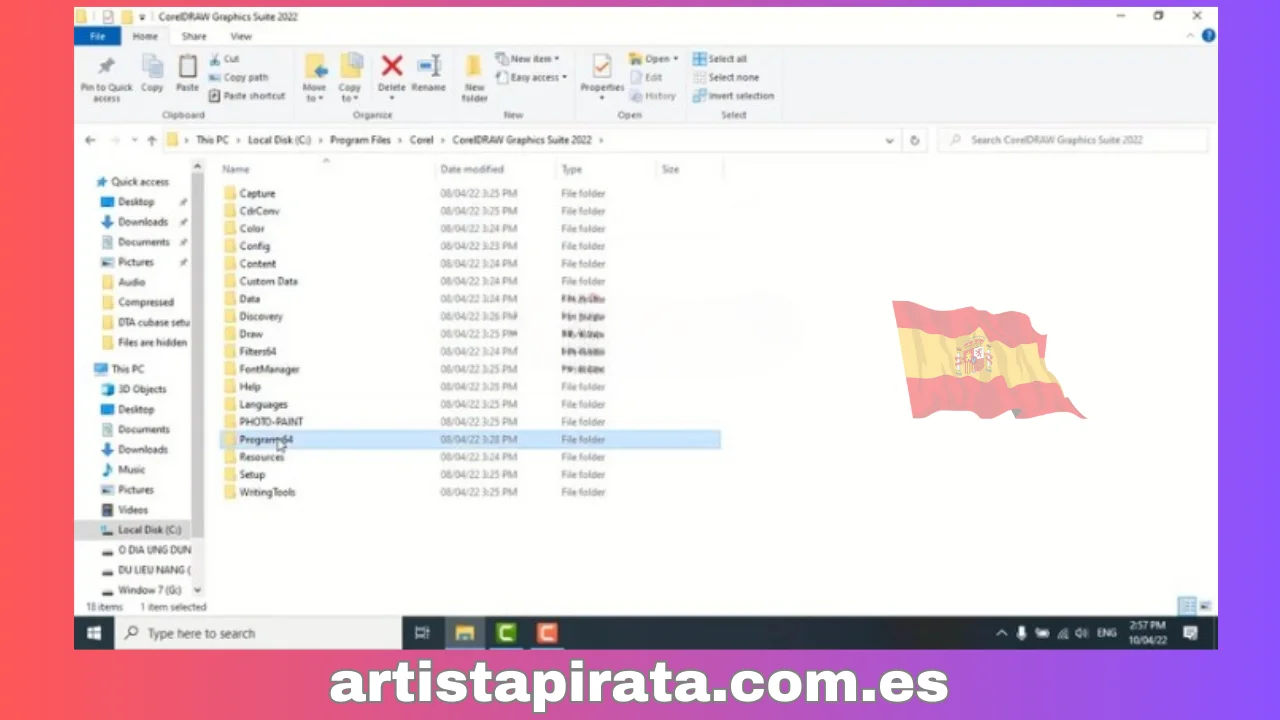Open the New item dropdown

[x=528, y=59]
